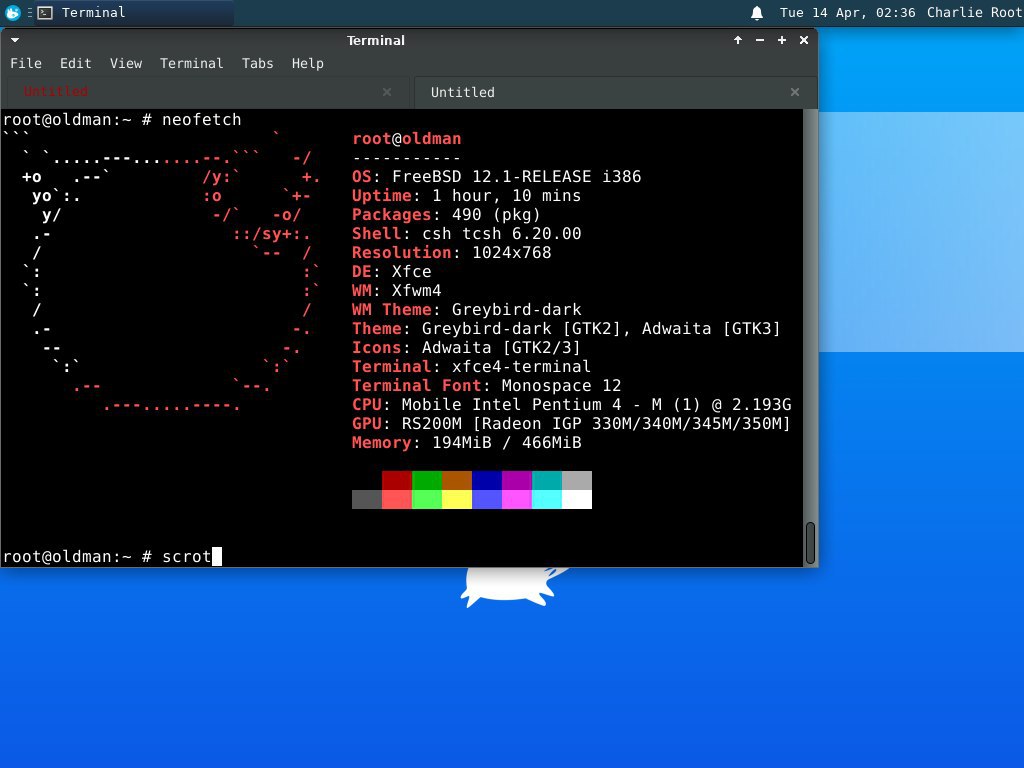Open the terminal window menu arrow

14,40
